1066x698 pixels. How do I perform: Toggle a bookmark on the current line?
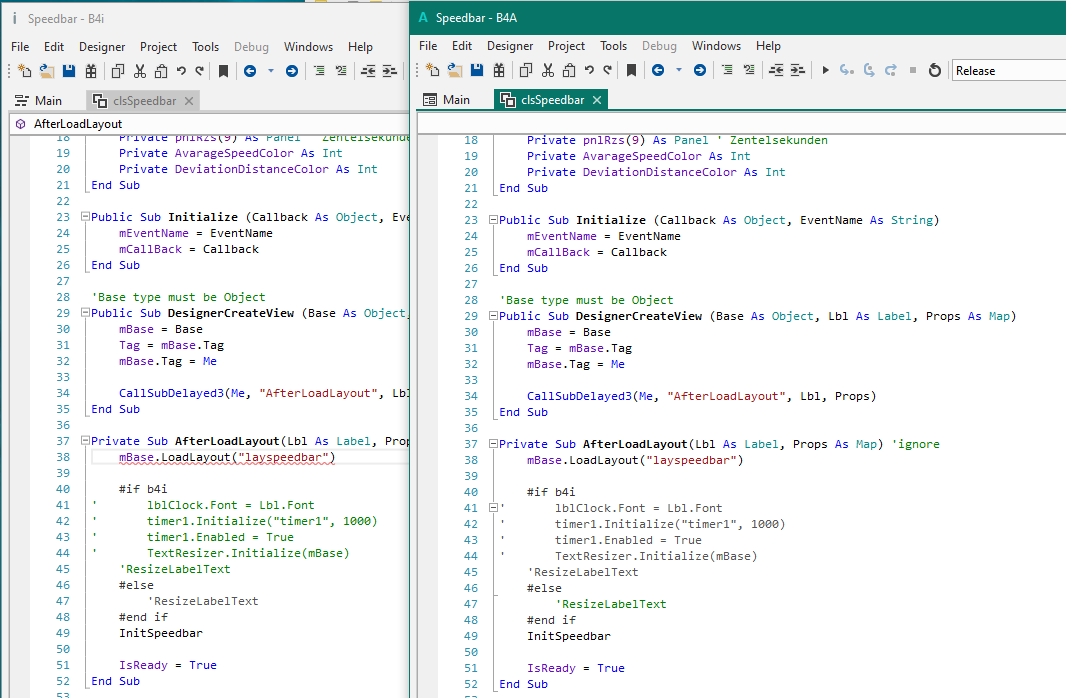click(x=630, y=70)
